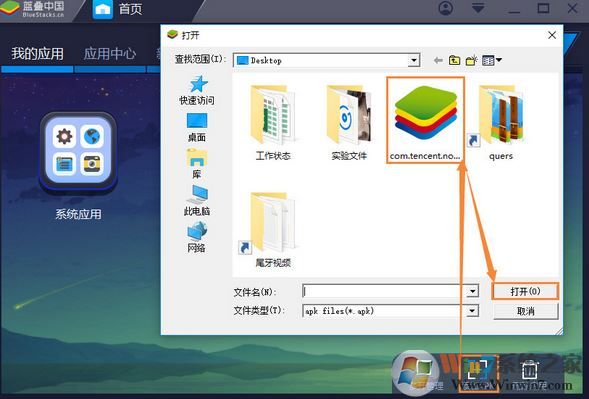589x399 pixels.
Task: Click the 取消 button
Action: point(525,311)
